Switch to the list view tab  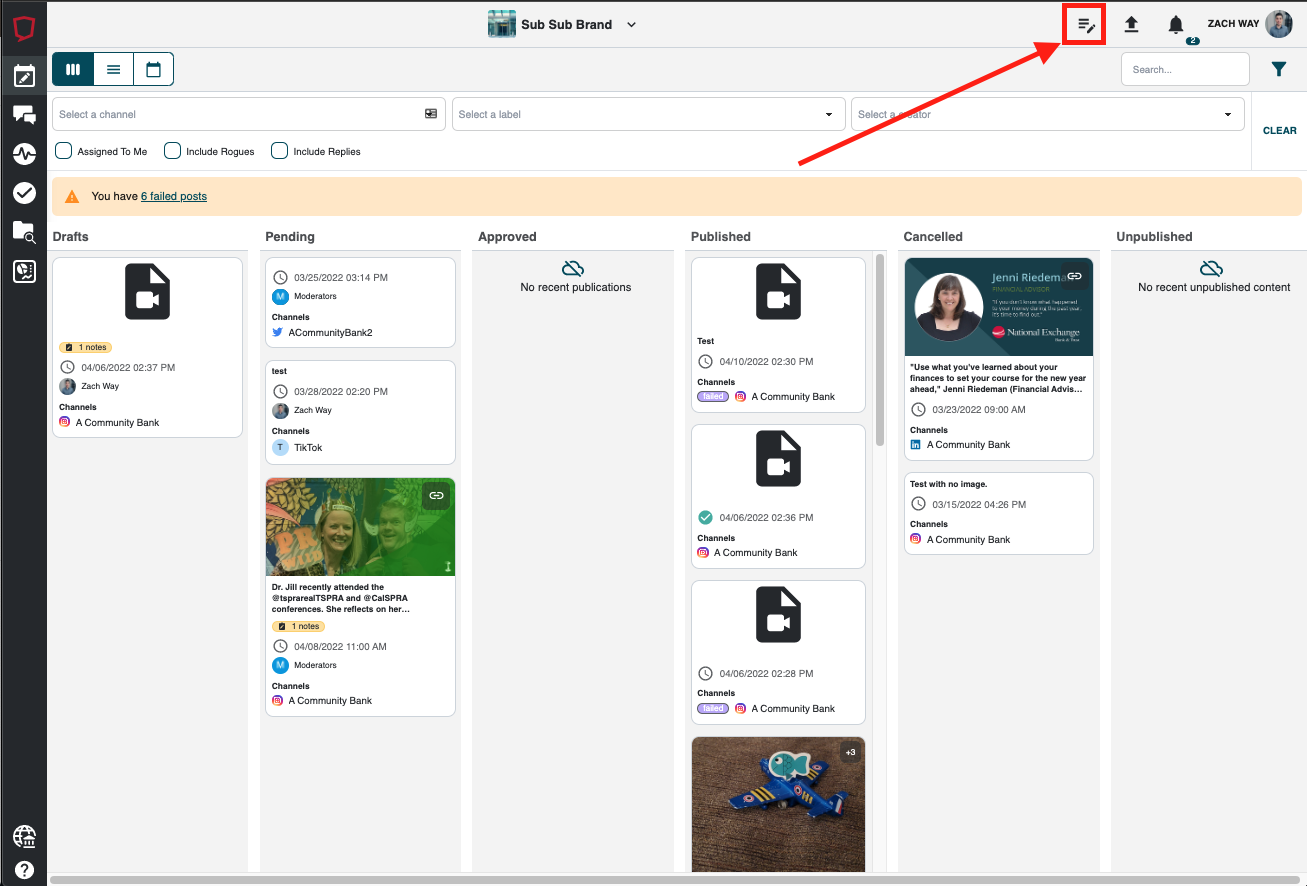pyautogui.click(x=113, y=69)
